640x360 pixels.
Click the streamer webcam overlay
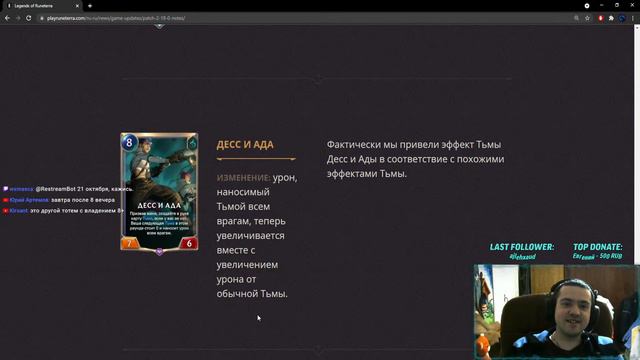coord(556,312)
